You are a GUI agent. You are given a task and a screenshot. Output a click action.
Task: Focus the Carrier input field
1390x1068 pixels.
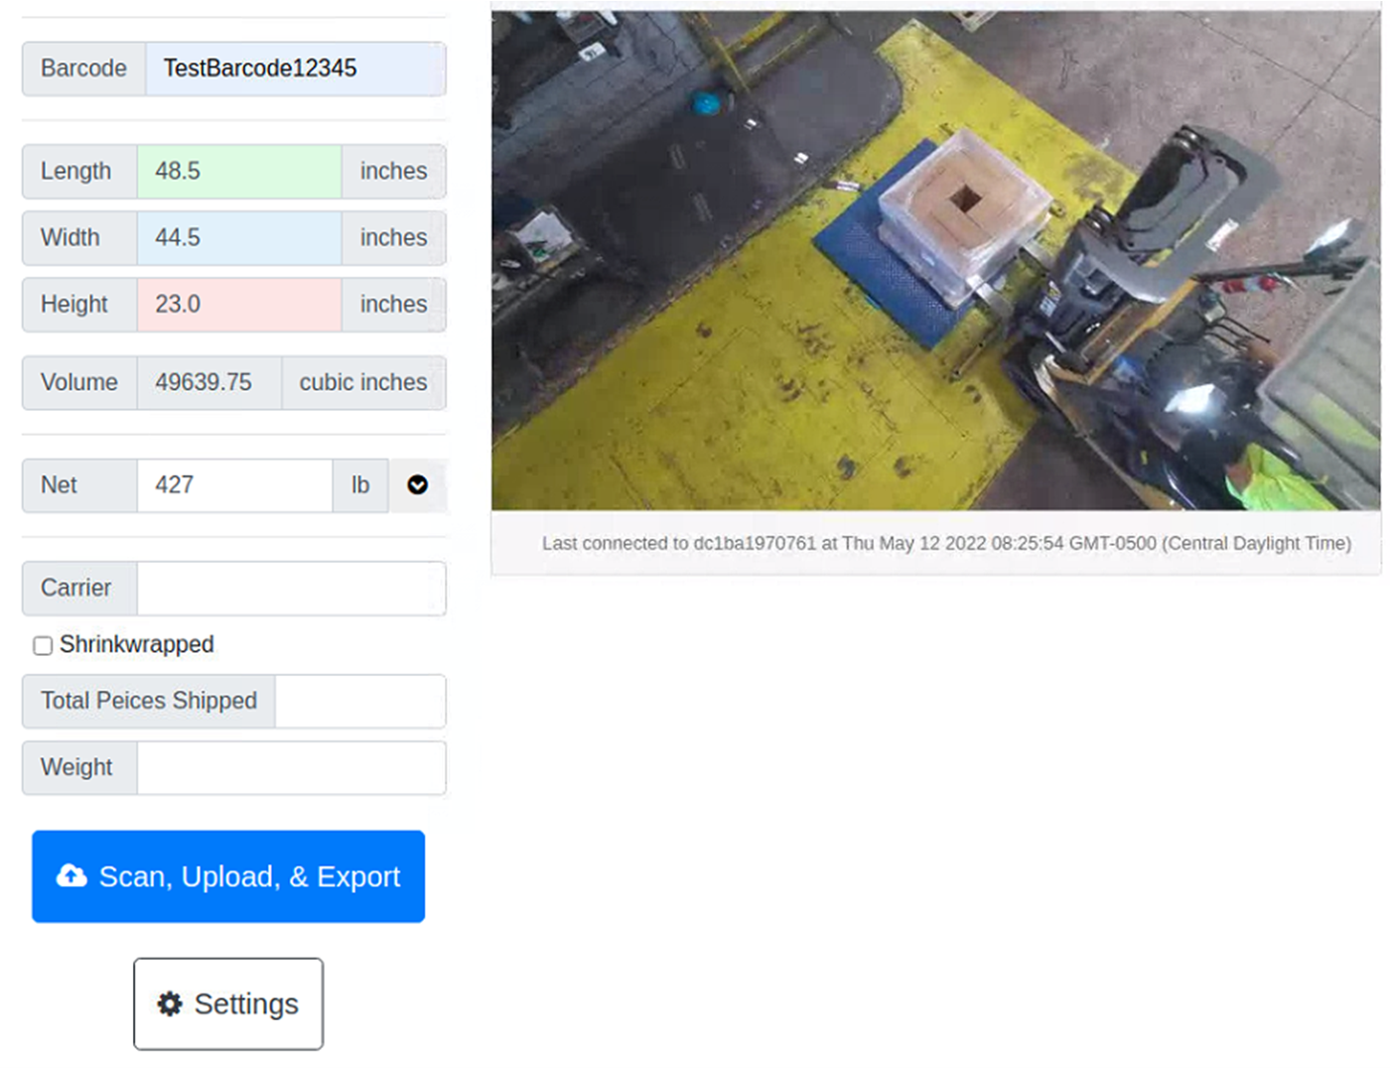pyautogui.click(x=291, y=588)
